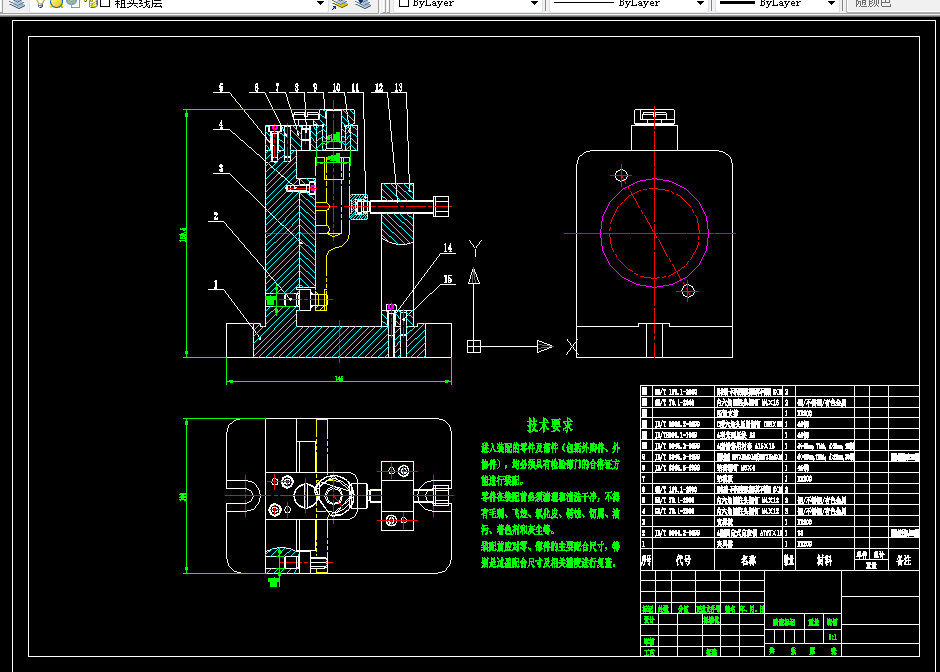Expand the 粗实线层 layer dropdown arrow
The image size is (940, 672).
tap(320, 4)
